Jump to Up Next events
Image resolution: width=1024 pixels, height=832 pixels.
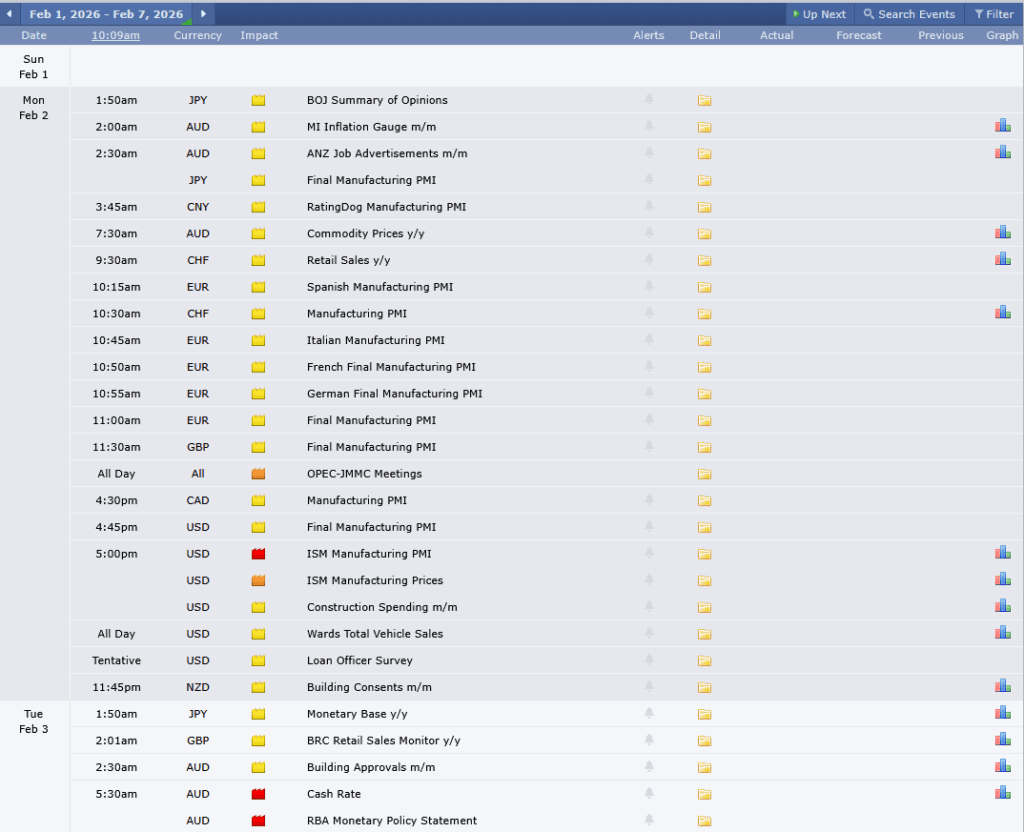[x=818, y=14]
